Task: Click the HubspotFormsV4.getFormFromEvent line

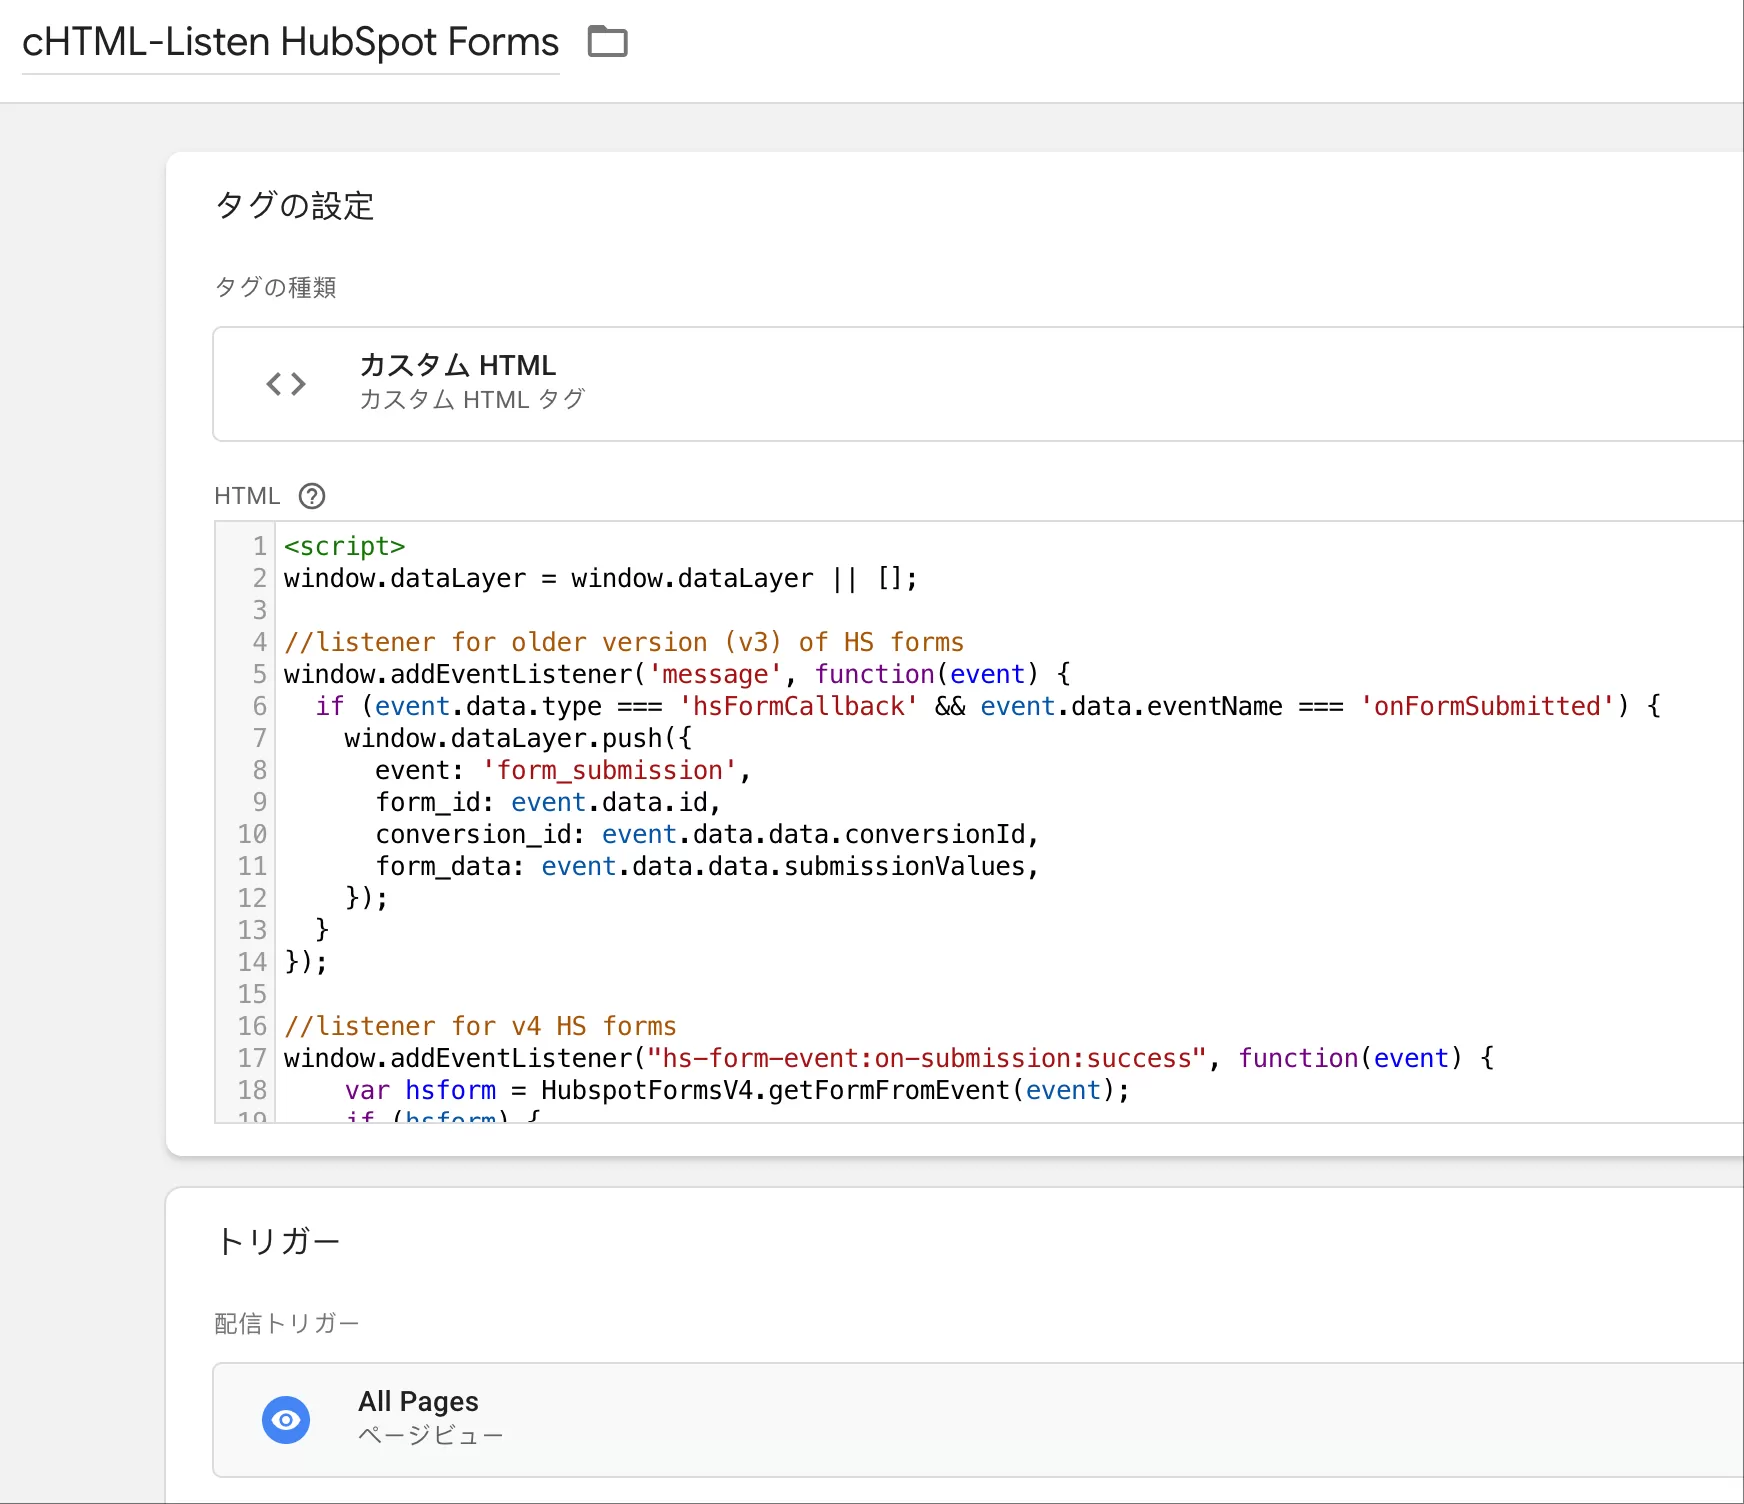Action: 737,1090
